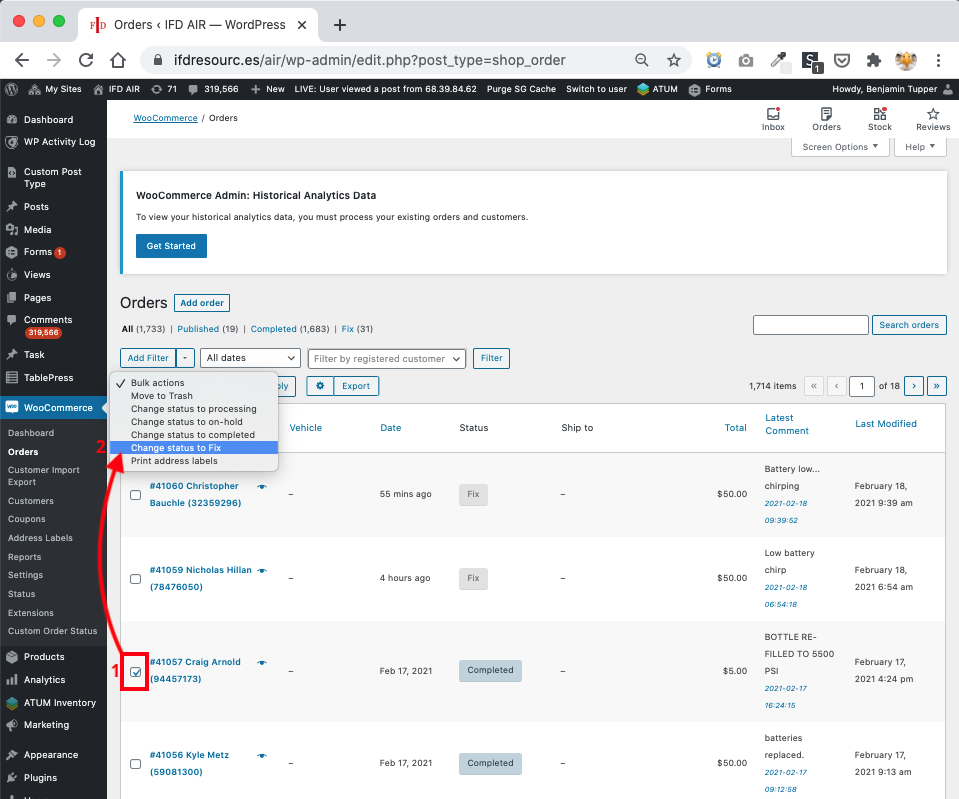Screen dimensions: 959x799
Task: Select checkbox for order #41059
Action: coord(136,578)
